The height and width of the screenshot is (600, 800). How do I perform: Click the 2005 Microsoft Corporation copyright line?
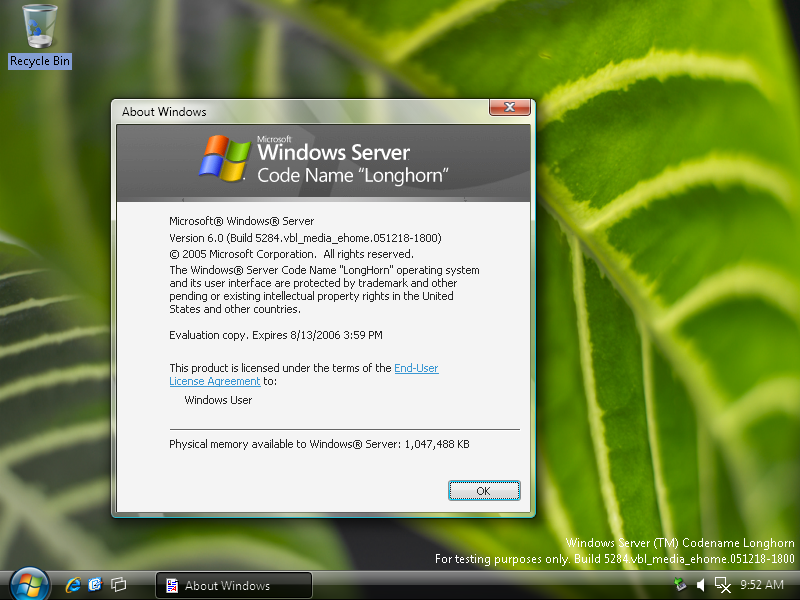click(291, 254)
